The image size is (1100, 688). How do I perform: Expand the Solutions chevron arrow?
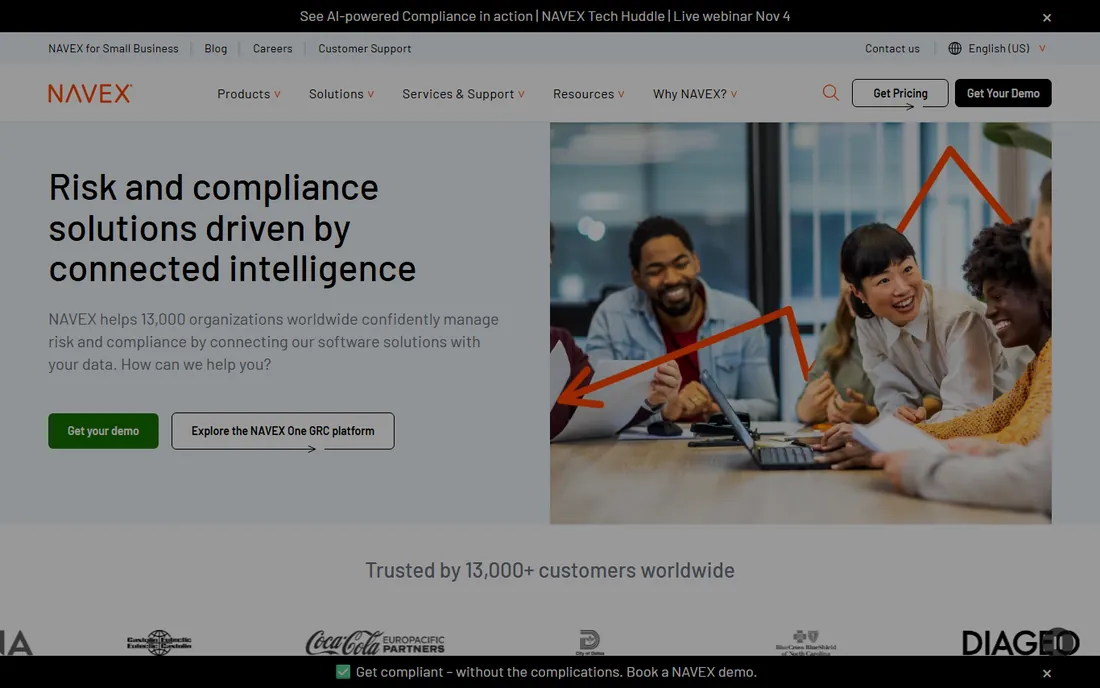coord(370,94)
